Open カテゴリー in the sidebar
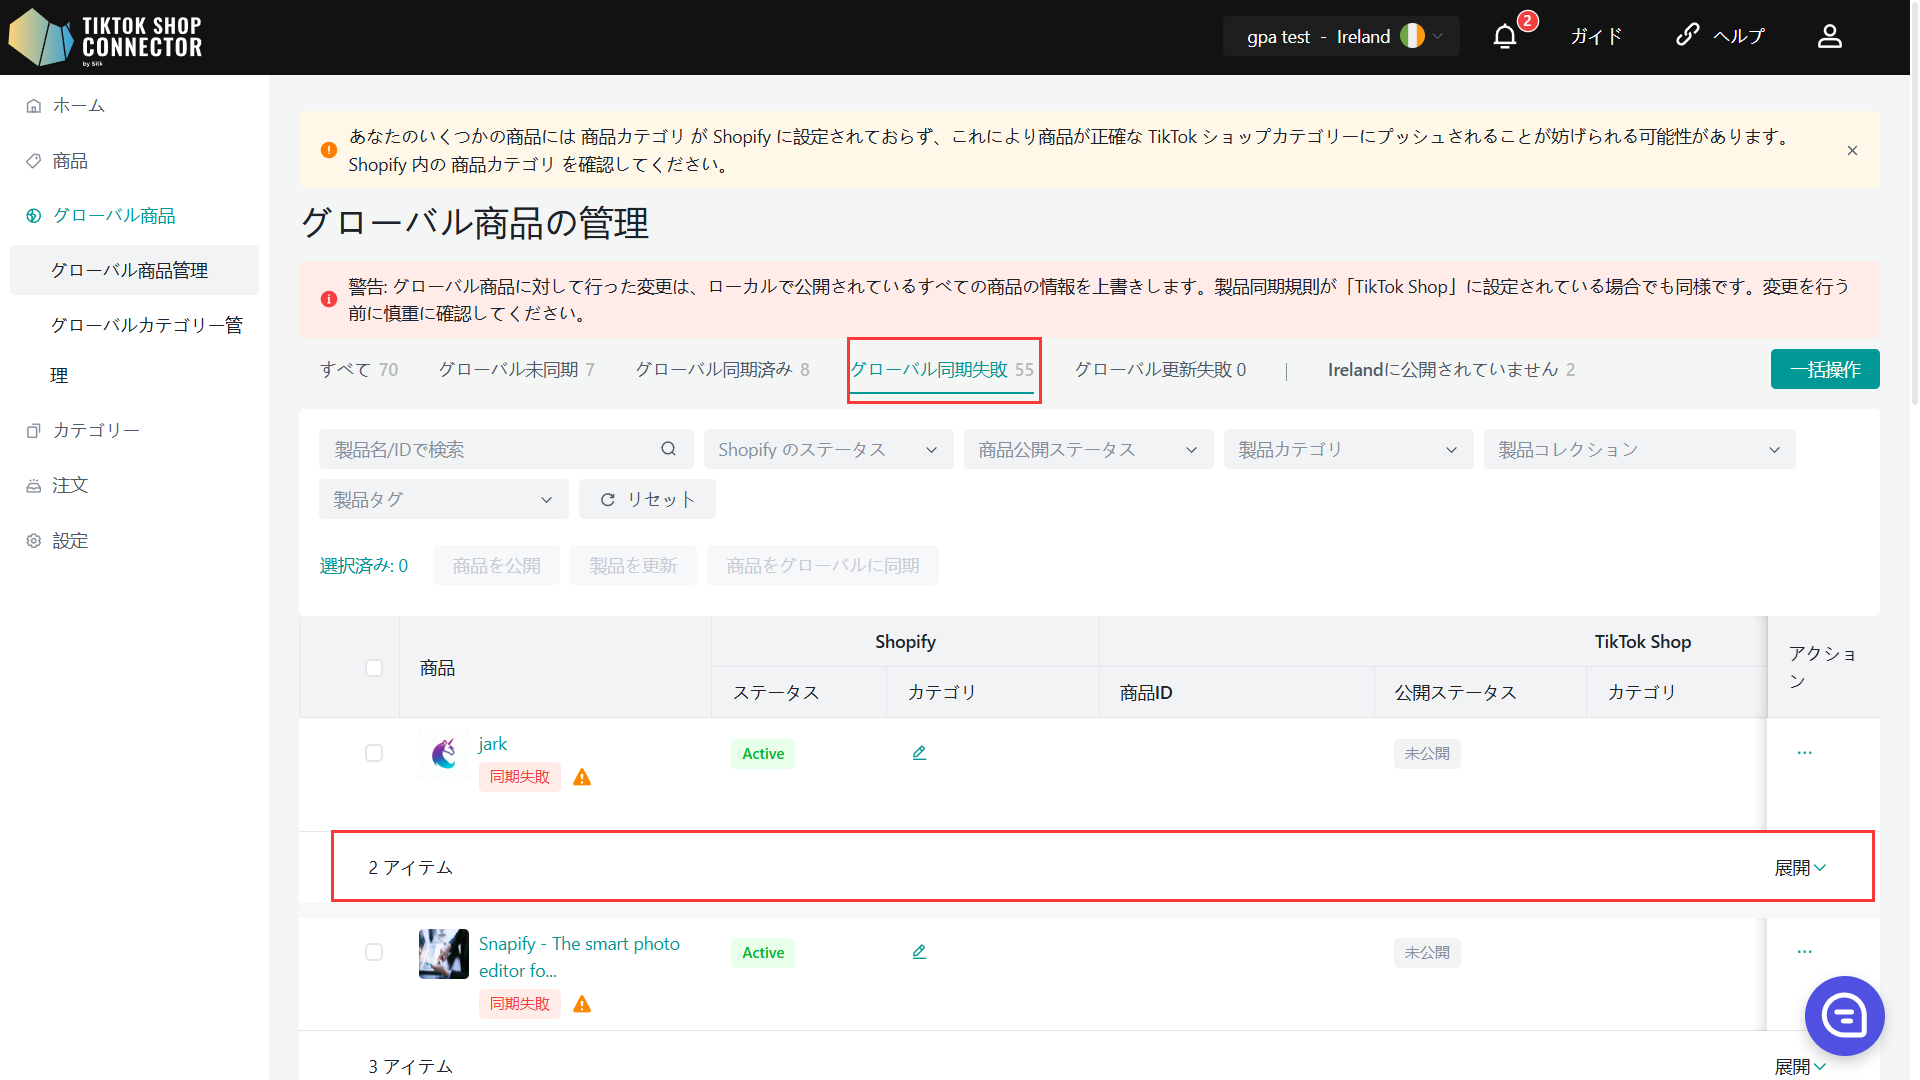1920x1080 pixels. pos(96,430)
